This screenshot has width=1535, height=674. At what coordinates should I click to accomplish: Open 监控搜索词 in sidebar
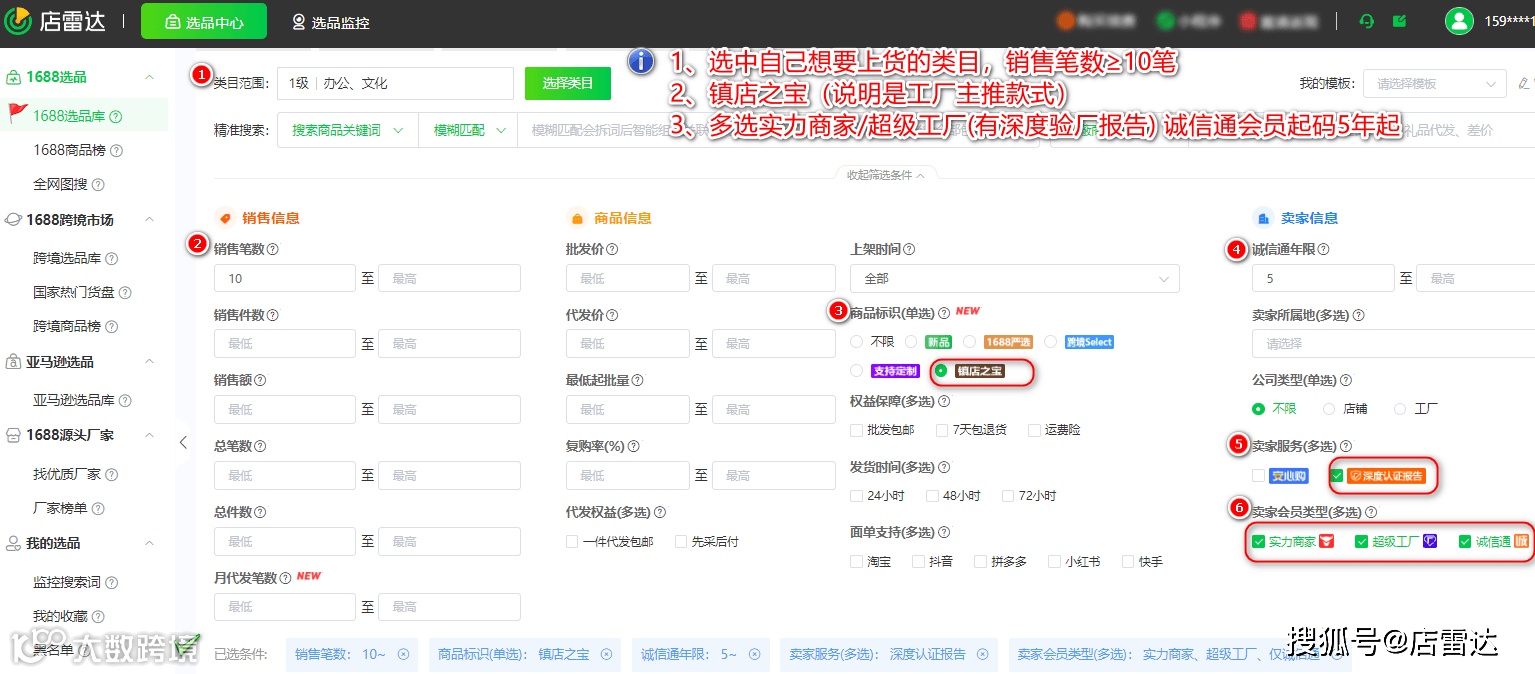click(67, 582)
